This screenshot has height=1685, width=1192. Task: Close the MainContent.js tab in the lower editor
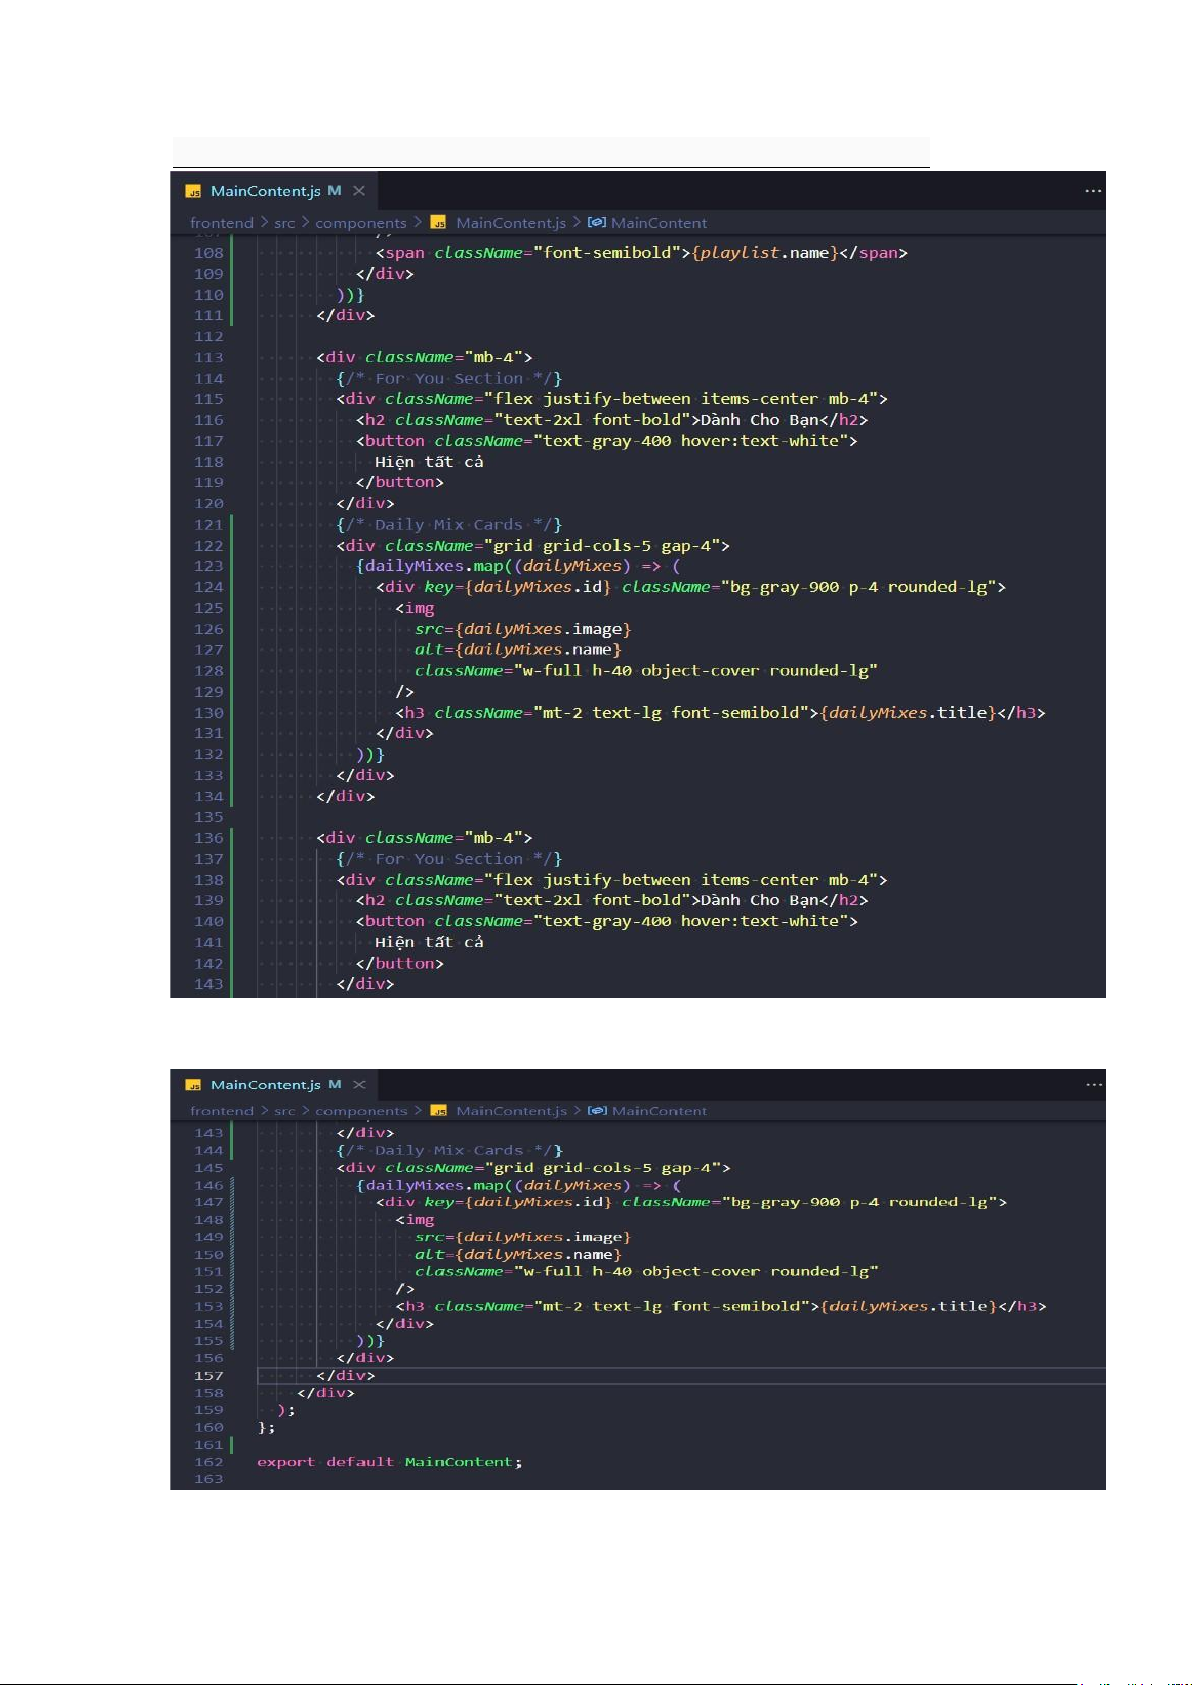(359, 1085)
